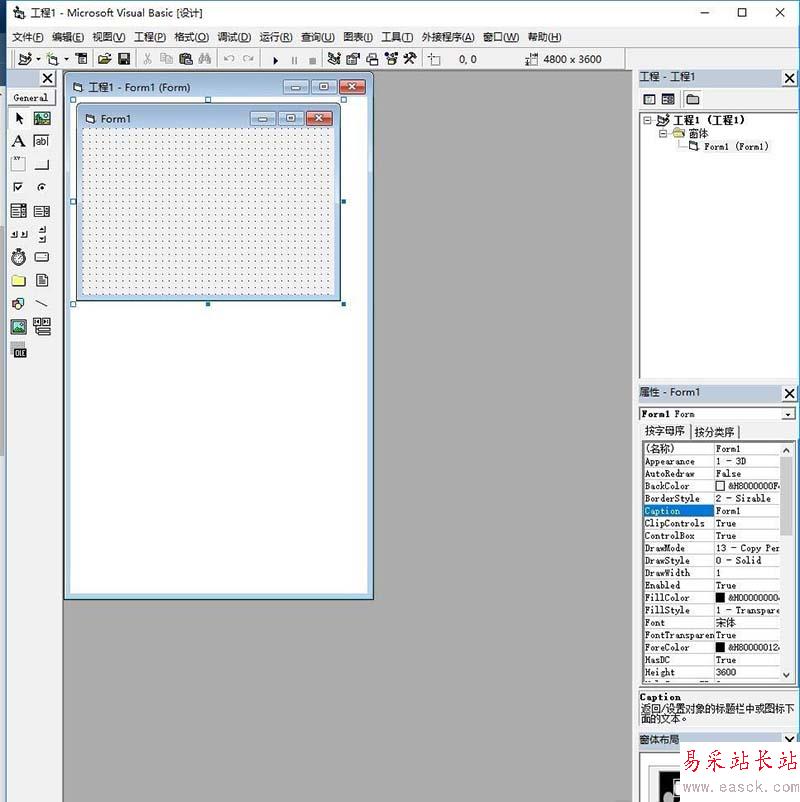
Task: Open 外接程序(A) menu
Action: tap(448, 37)
